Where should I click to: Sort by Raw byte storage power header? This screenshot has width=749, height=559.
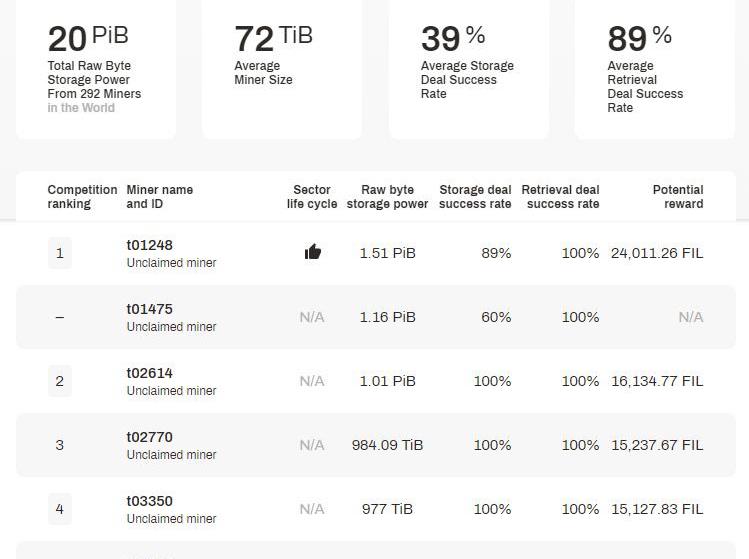(x=387, y=197)
